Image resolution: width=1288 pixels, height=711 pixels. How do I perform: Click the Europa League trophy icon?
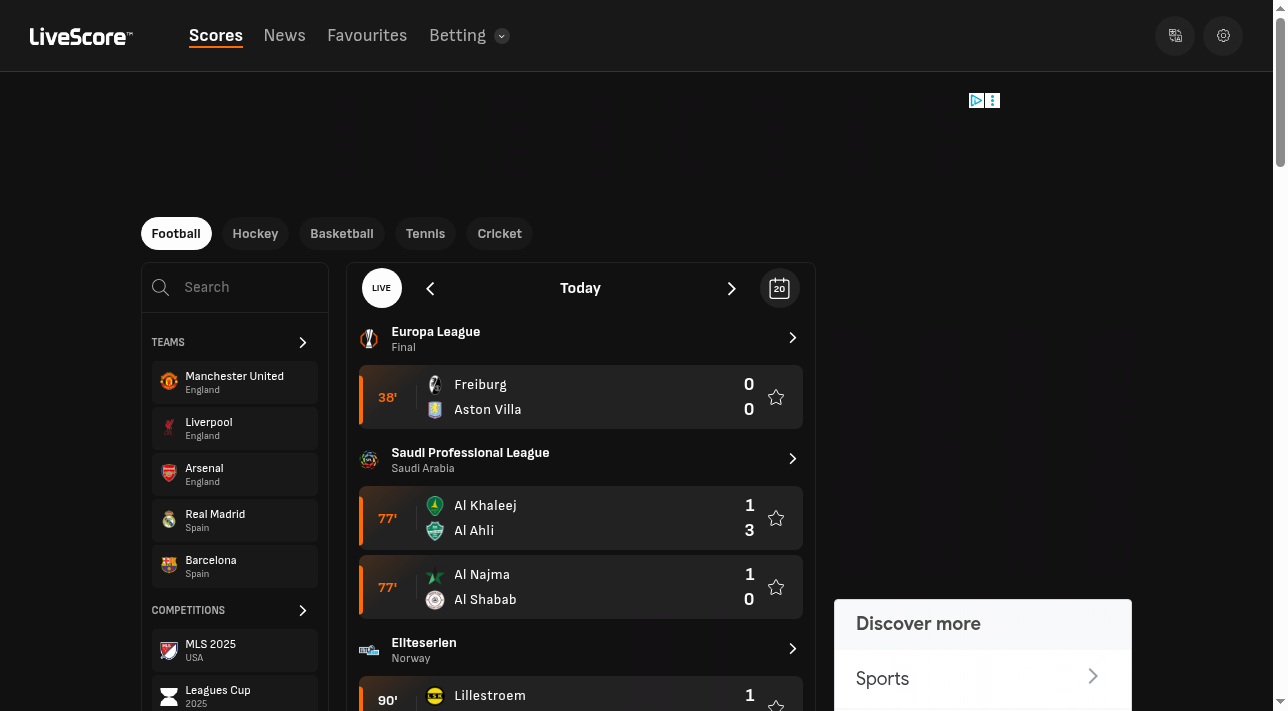[x=369, y=339]
